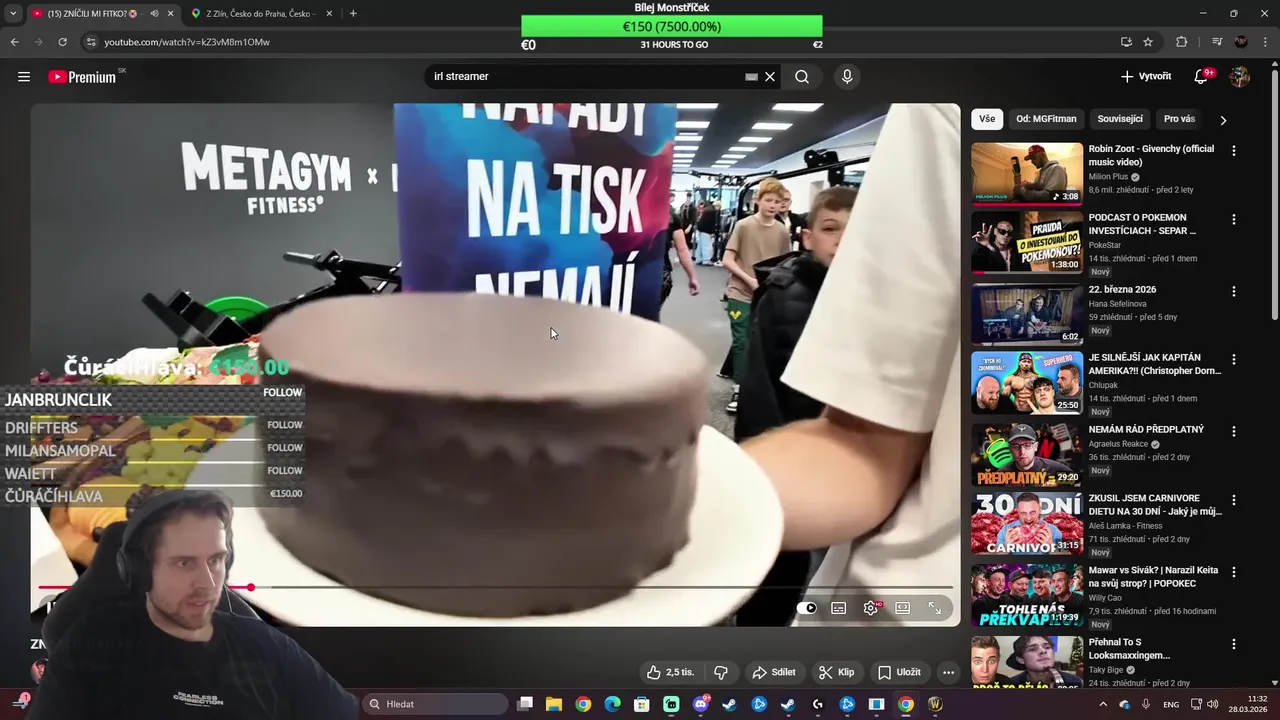Like the video with 2,5 tis. likes
The image size is (1280, 720).
click(x=670, y=672)
